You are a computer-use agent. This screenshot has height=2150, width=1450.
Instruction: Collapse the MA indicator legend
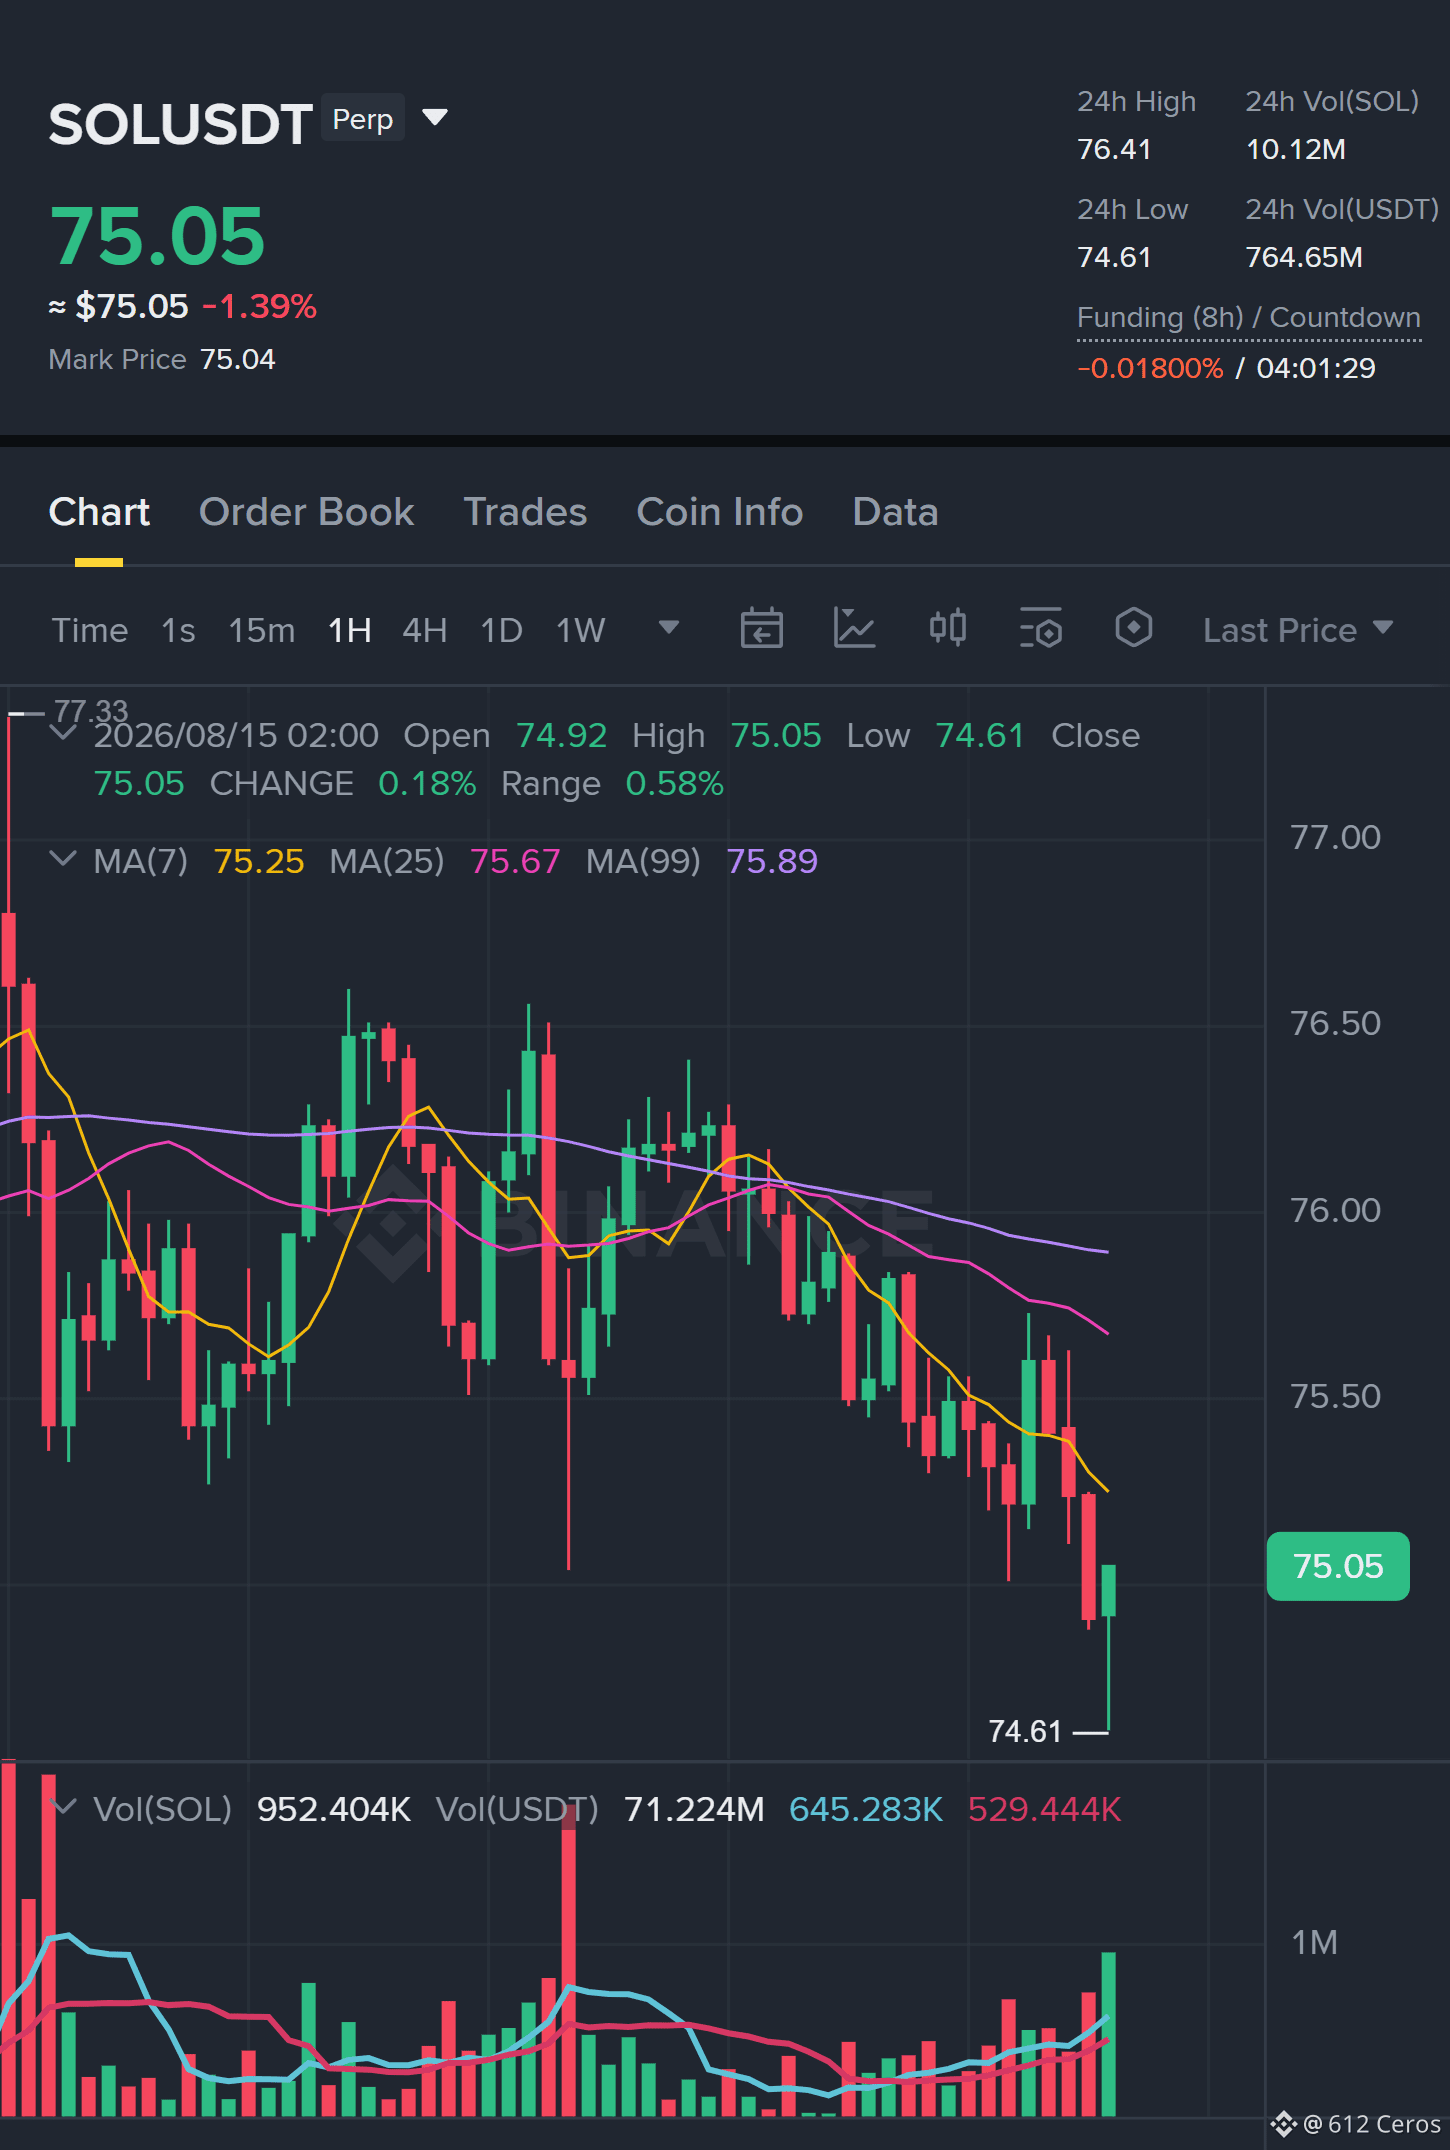click(x=63, y=859)
